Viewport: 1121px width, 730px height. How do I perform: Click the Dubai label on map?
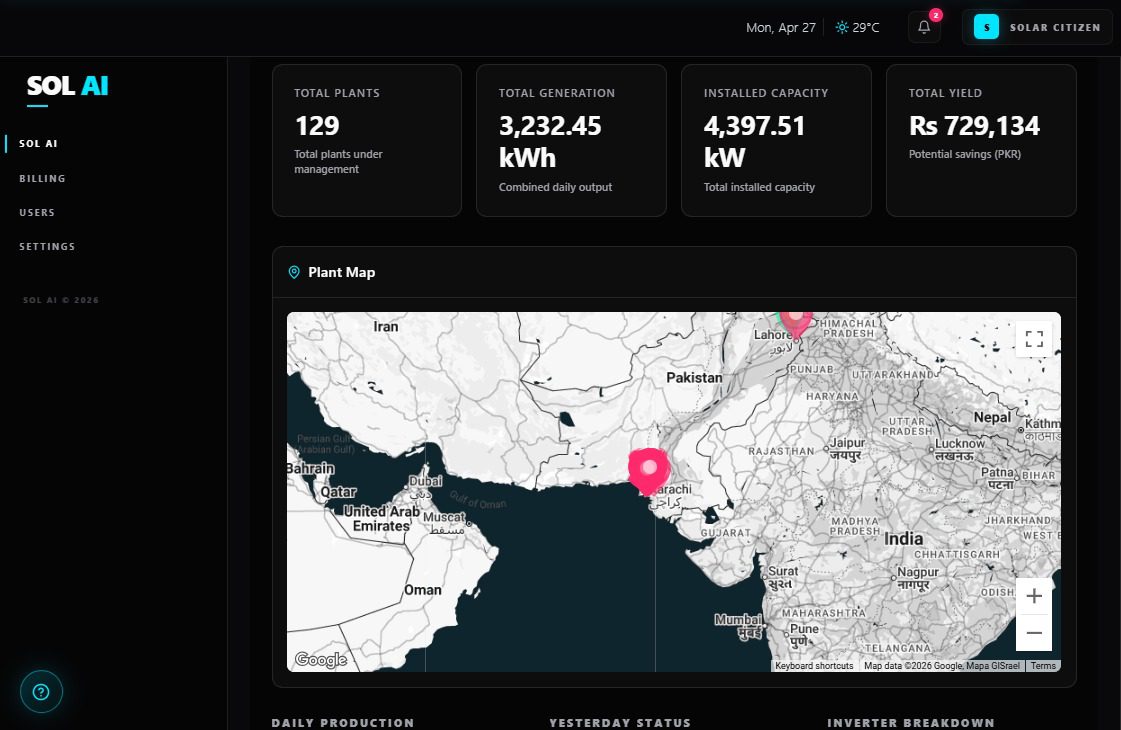pyautogui.click(x=425, y=480)
